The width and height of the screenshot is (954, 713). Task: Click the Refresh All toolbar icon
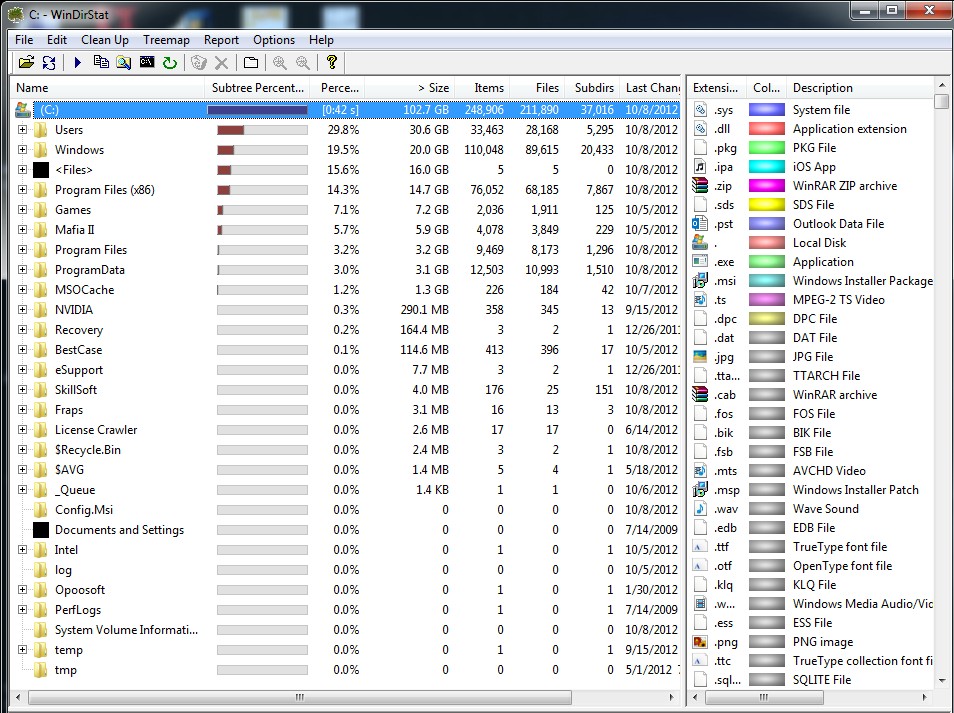pyautogui.click(x=49, y=62)
